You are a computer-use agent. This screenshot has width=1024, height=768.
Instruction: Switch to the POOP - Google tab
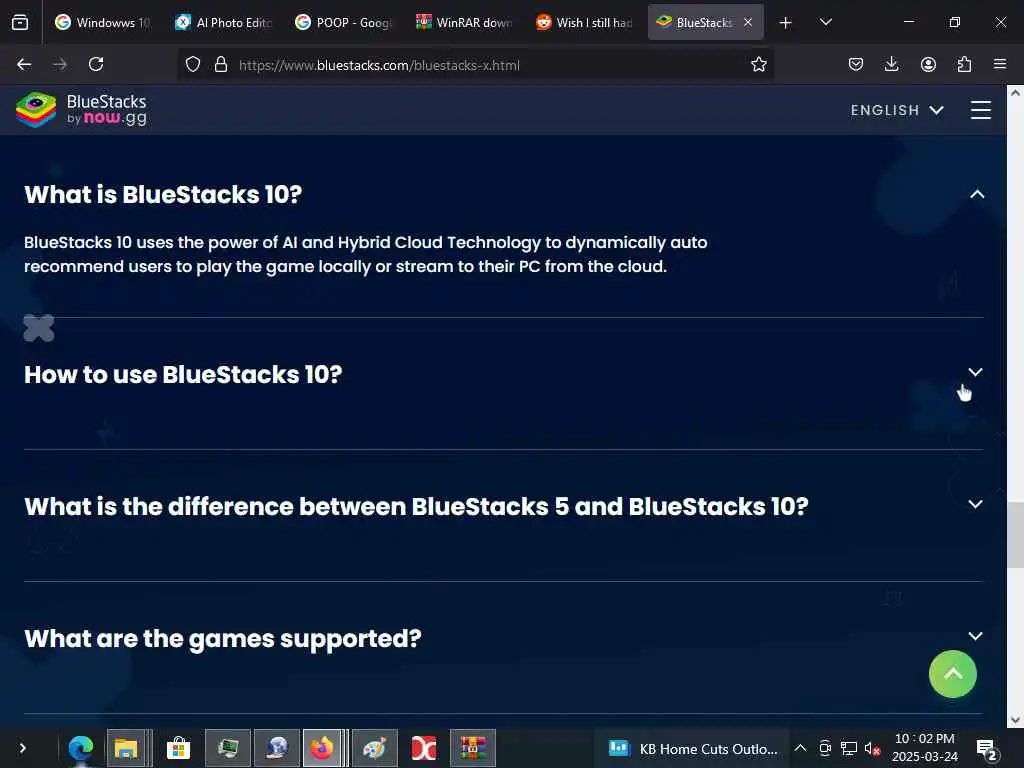(345, 22)
